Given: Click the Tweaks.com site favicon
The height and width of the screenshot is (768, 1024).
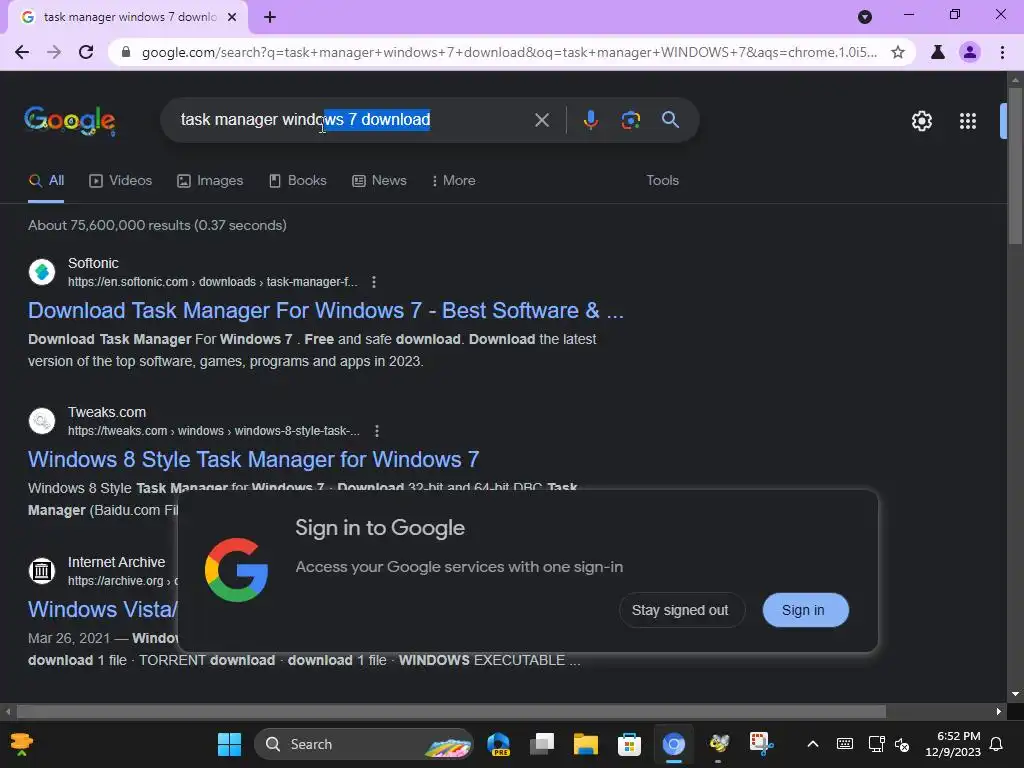Looking at the screenshot, I should click(42, 421).
